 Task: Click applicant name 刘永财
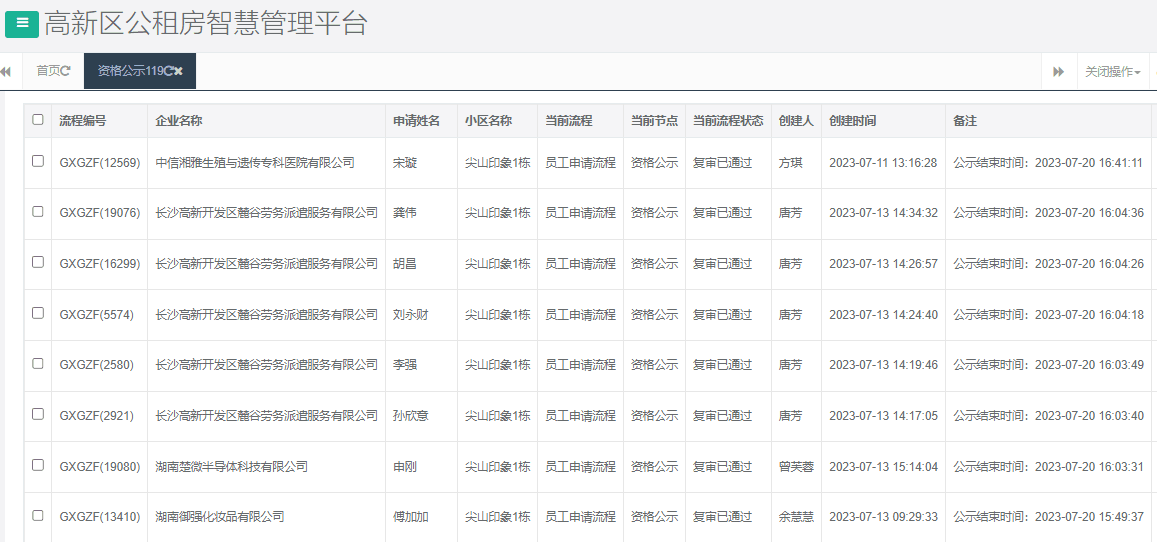[411, 315]
